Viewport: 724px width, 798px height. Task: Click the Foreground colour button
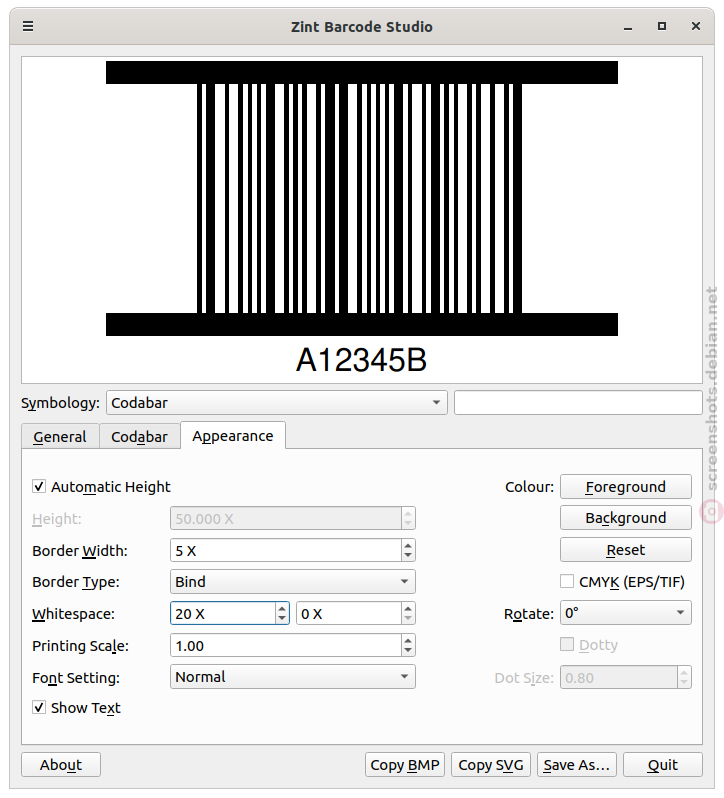626,487
